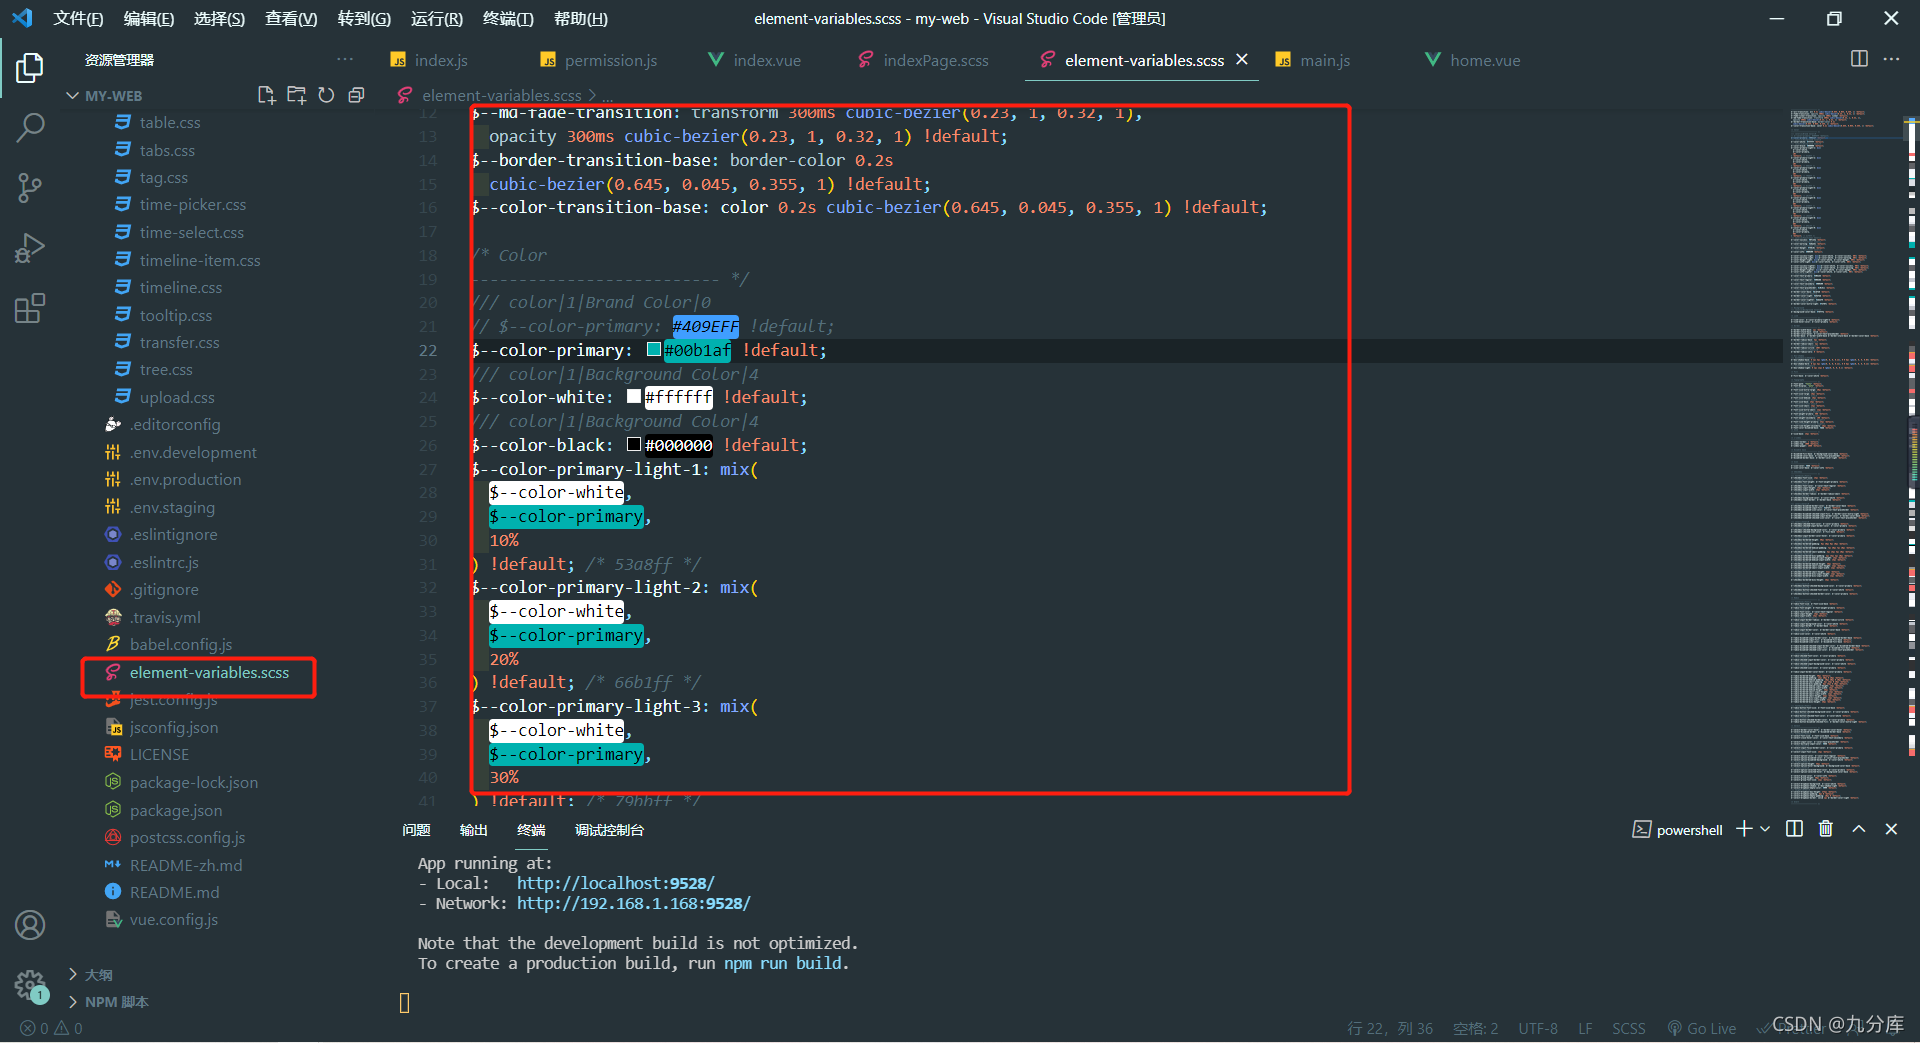Open the 转到(G) menu
The height and width of the screenshot is (1043, 1920).
[x=364, y=18]
